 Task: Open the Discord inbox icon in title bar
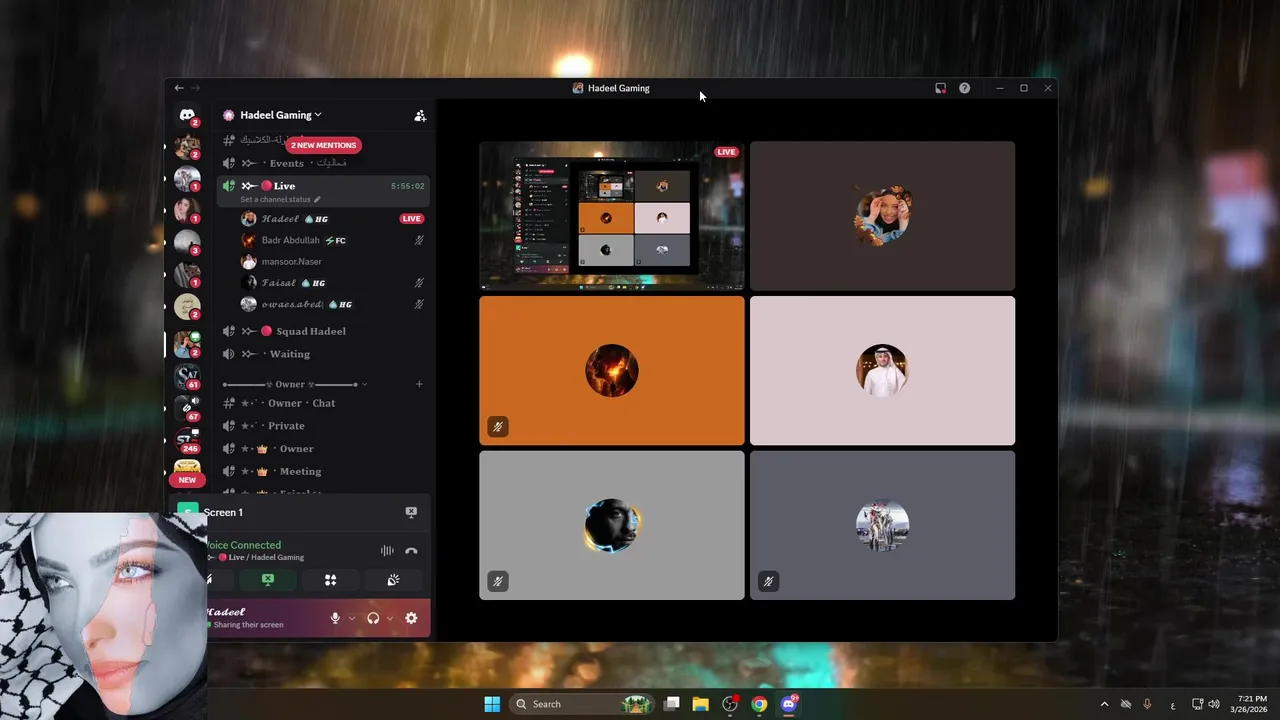click(940, 88)
